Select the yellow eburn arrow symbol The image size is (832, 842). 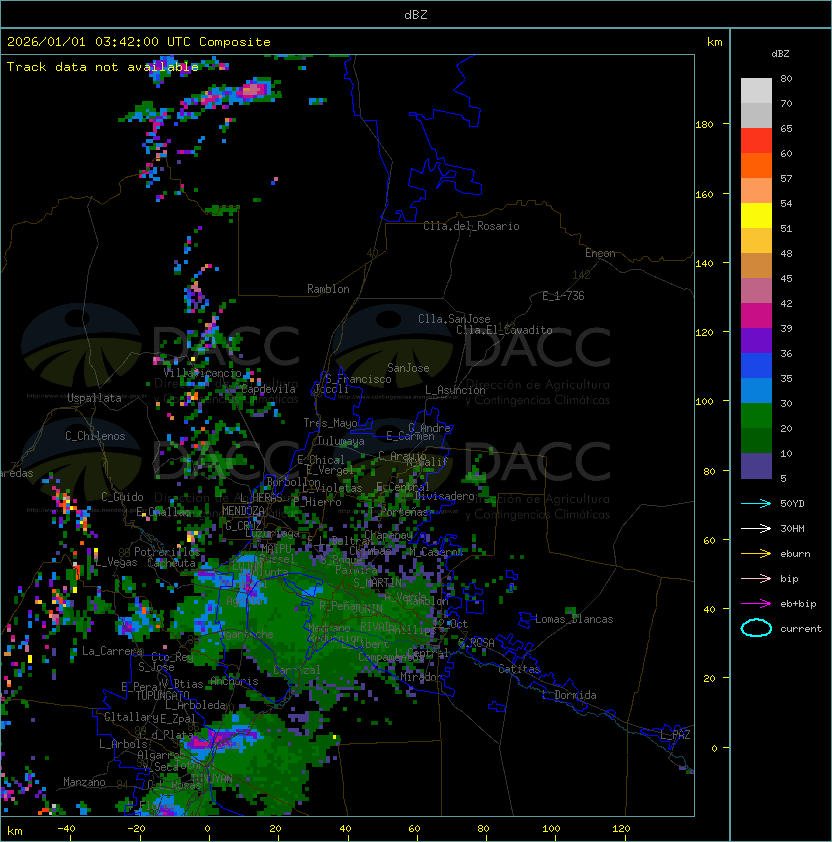point(756,554)
